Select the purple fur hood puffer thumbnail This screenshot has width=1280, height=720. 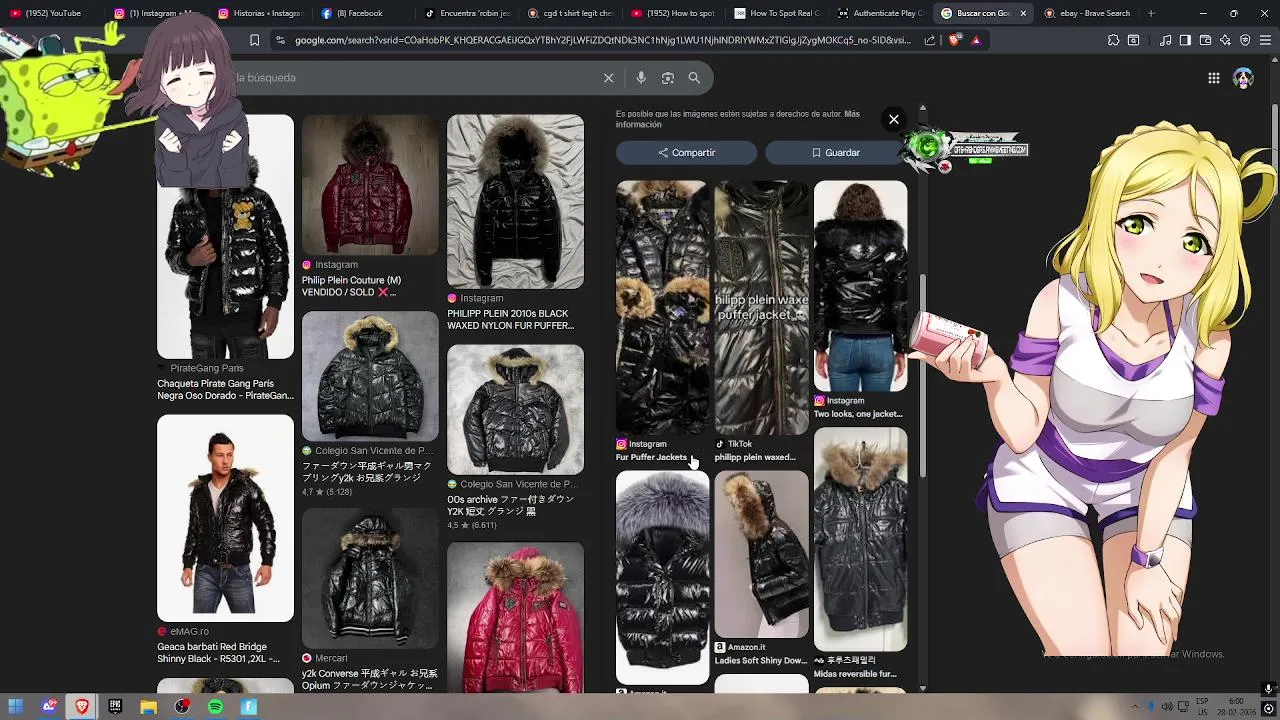(x=662, y=577)
